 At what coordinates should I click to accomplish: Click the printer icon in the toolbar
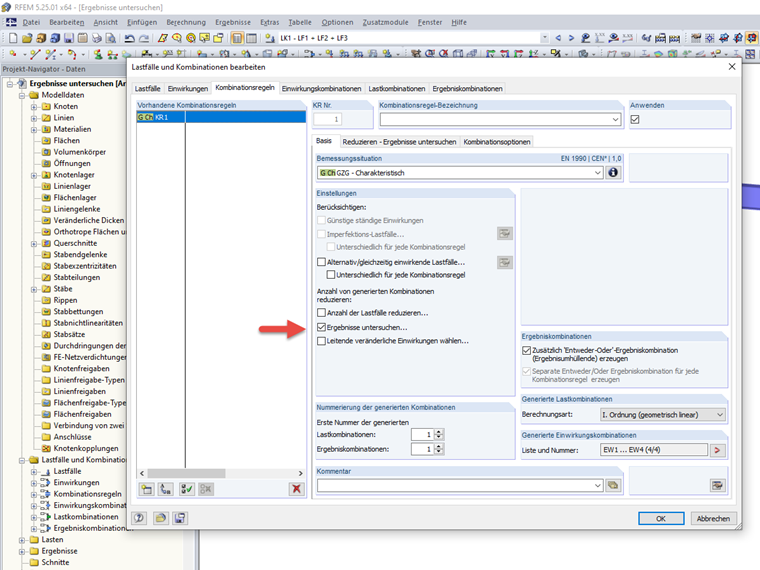[97, 38]
